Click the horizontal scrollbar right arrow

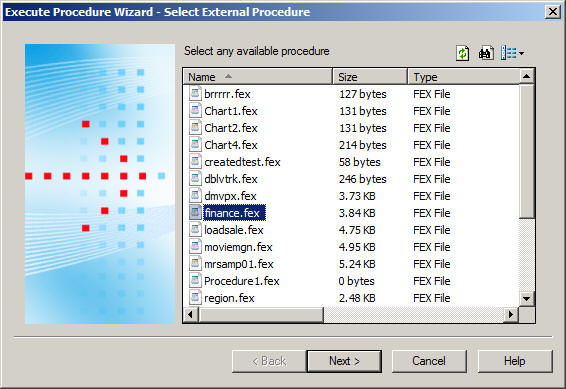(511, 314)
